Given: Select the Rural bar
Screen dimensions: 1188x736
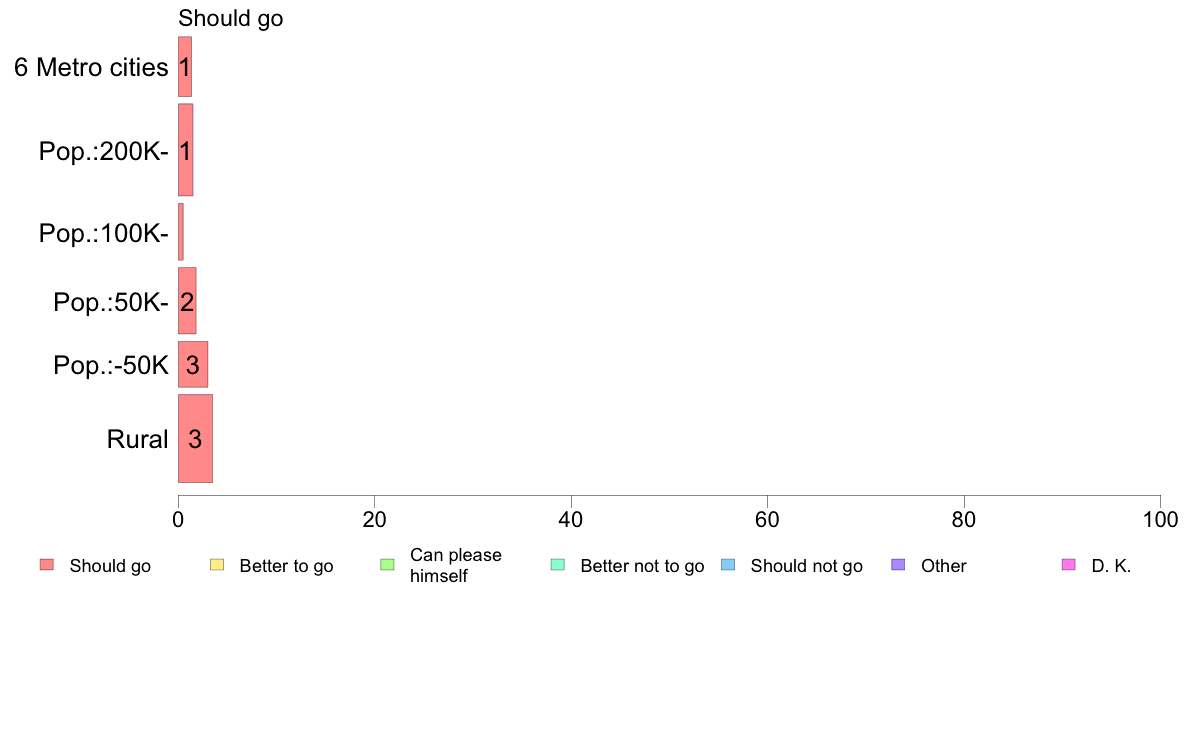Looking at the screenshot, I should point(195,438).
